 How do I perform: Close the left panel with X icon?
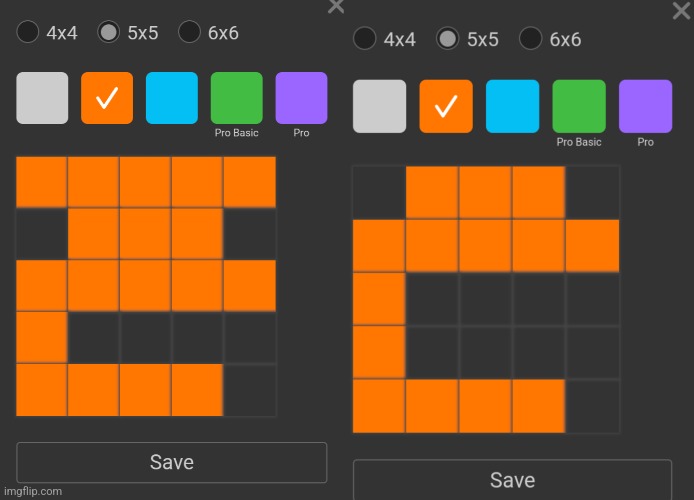(x=336, y=6)
